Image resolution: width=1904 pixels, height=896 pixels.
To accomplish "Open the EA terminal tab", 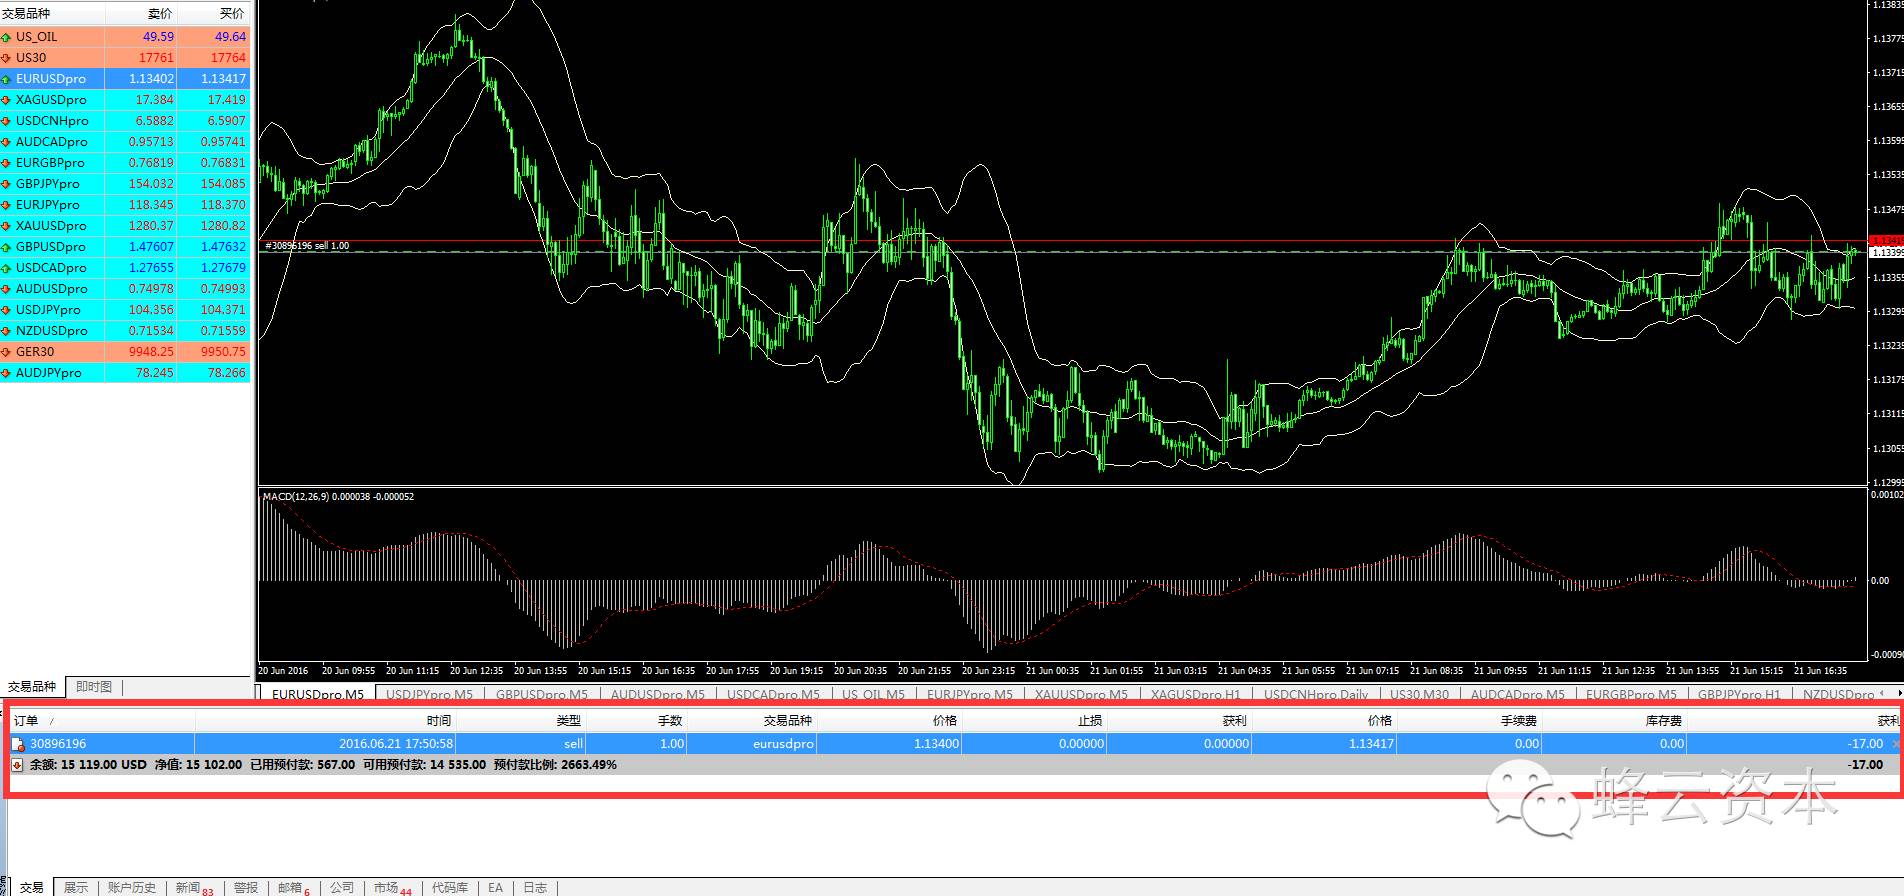I will coord(495,888).
